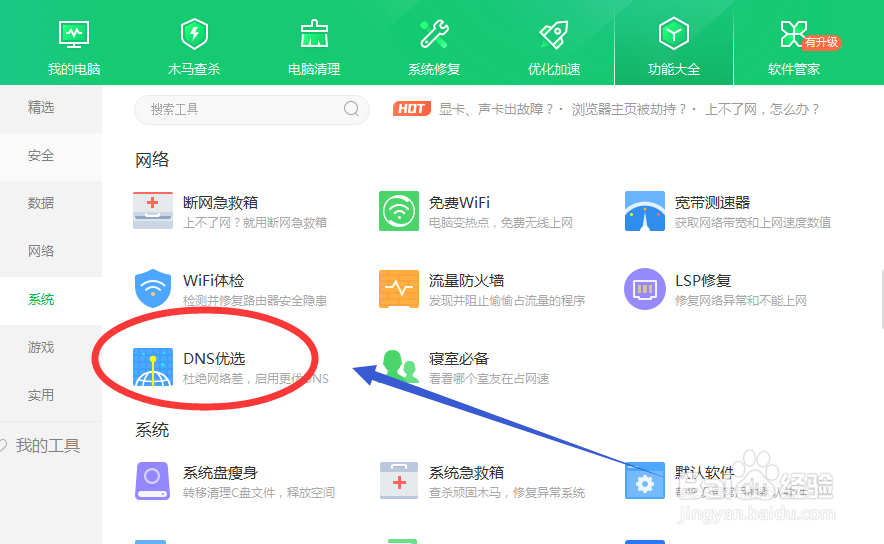
Task: Open 我的工具 in the sidebar
Action: 47,446
